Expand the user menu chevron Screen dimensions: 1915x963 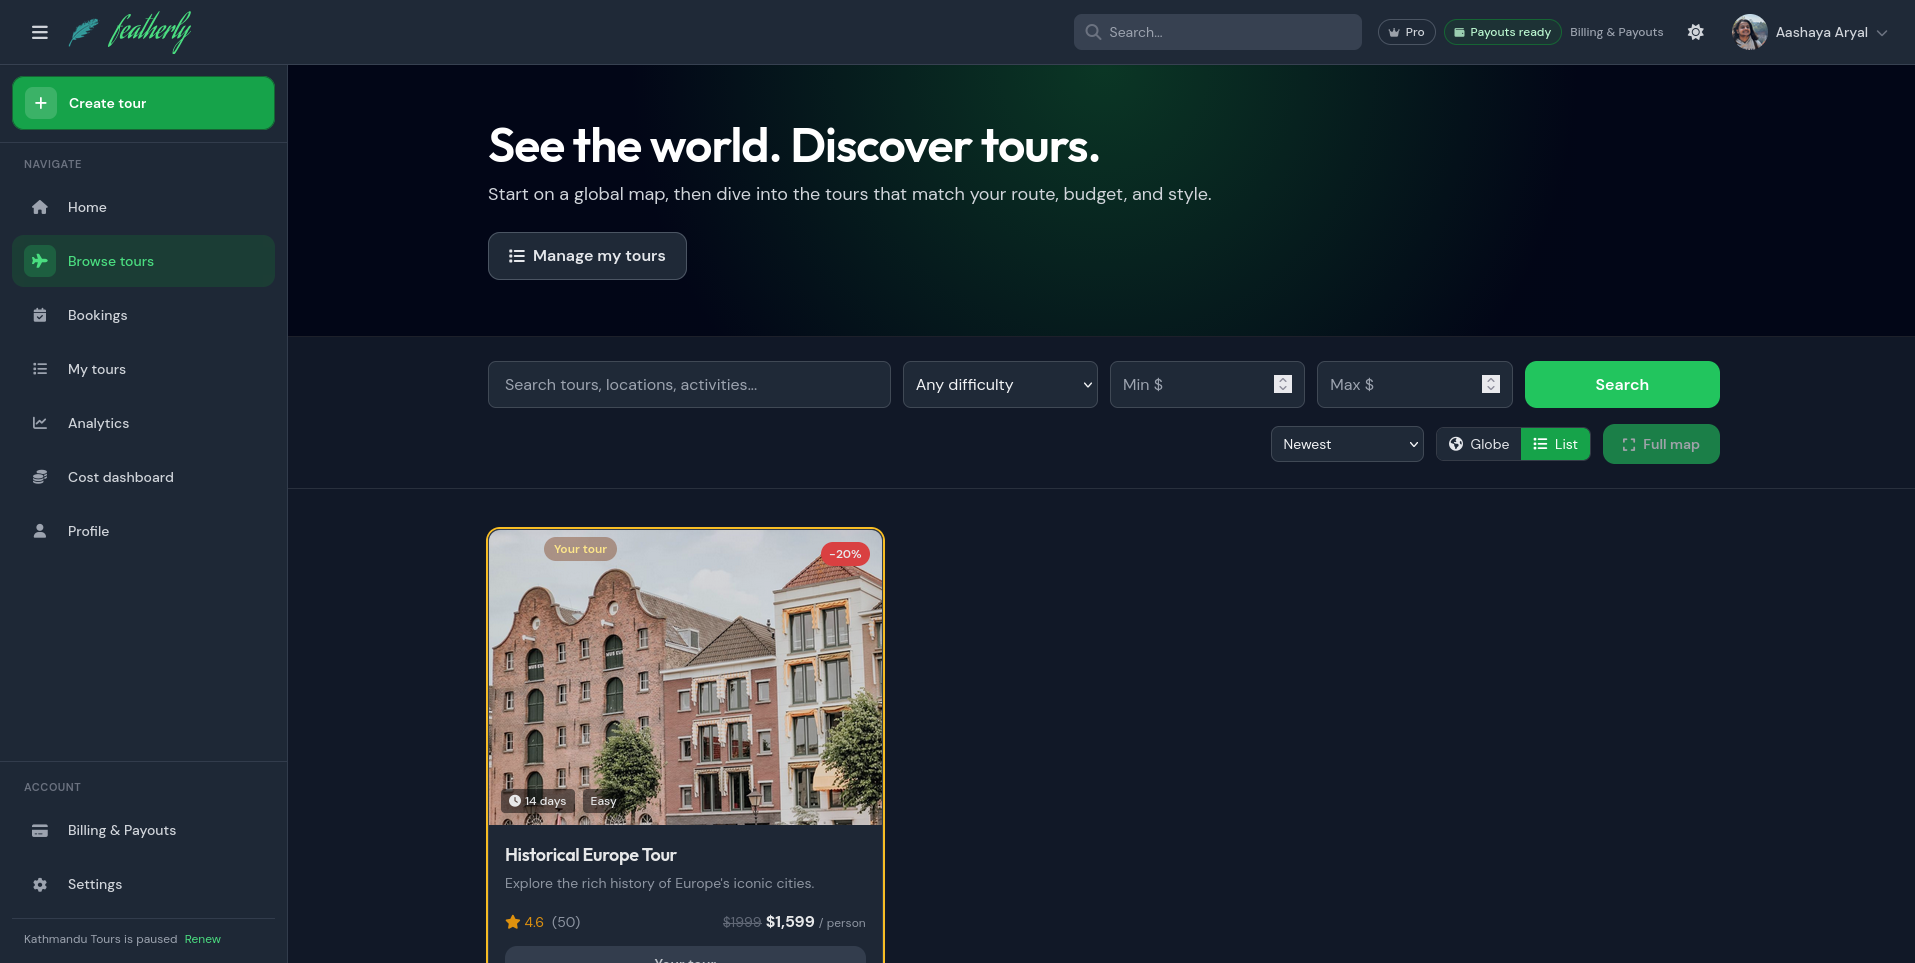(x=1883, y=33)
